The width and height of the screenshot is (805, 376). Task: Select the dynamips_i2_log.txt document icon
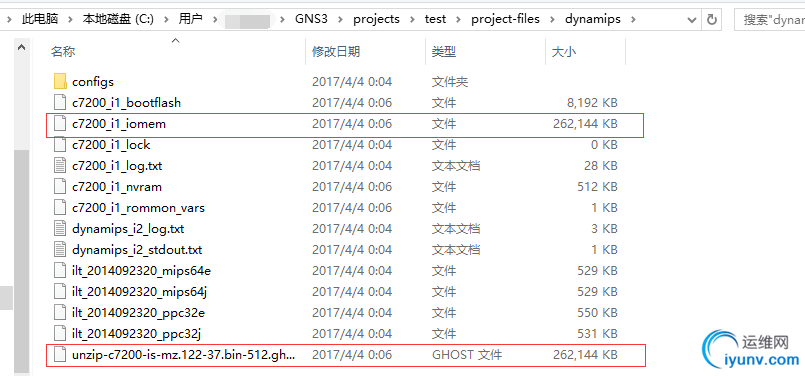point(60,228)
